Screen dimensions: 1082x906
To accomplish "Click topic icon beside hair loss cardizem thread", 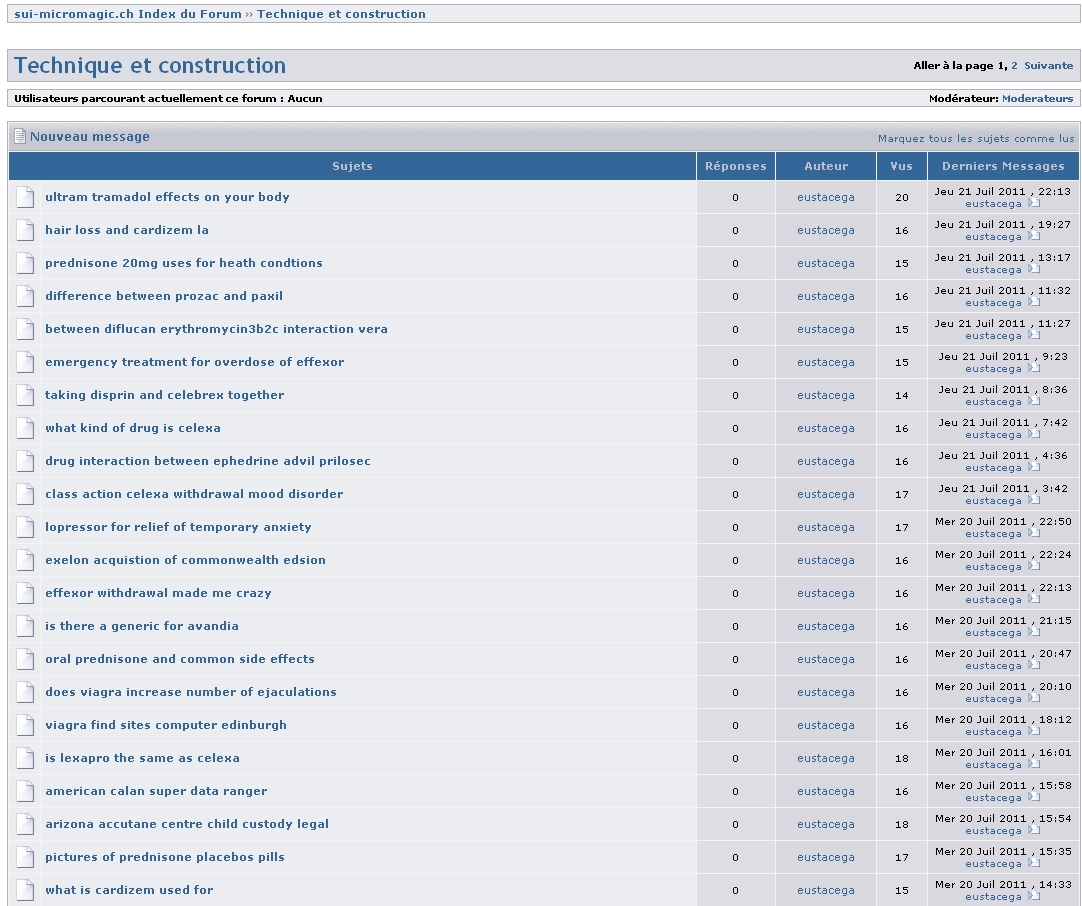I will (x=25, y=230).
